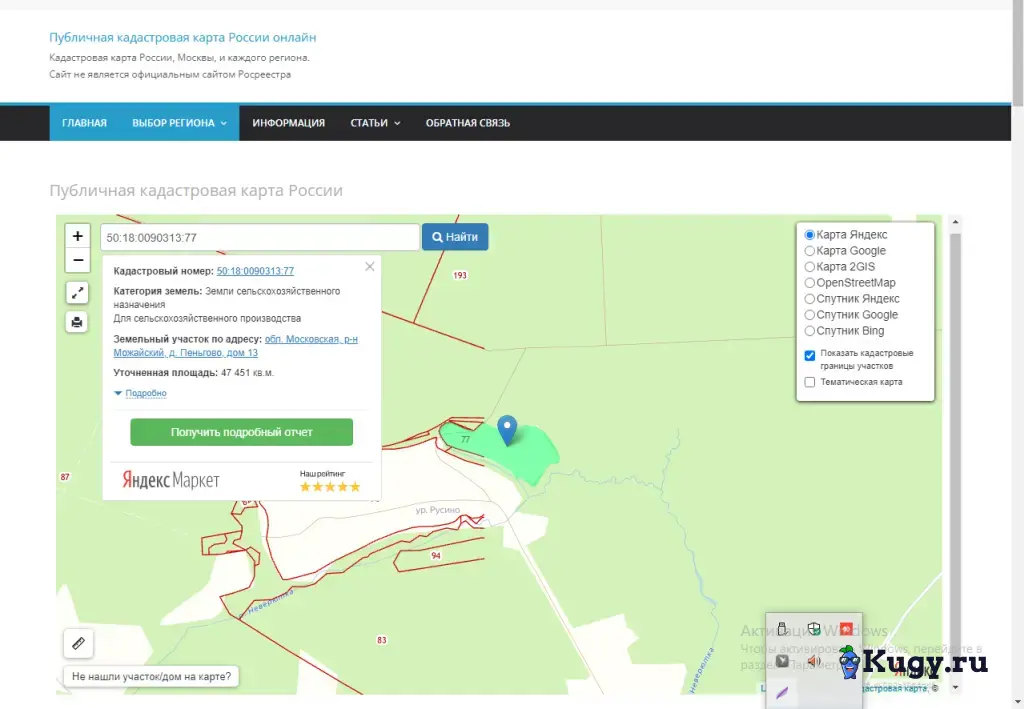Uncheck show cadastral parcel boundaries

pos(810,355)
